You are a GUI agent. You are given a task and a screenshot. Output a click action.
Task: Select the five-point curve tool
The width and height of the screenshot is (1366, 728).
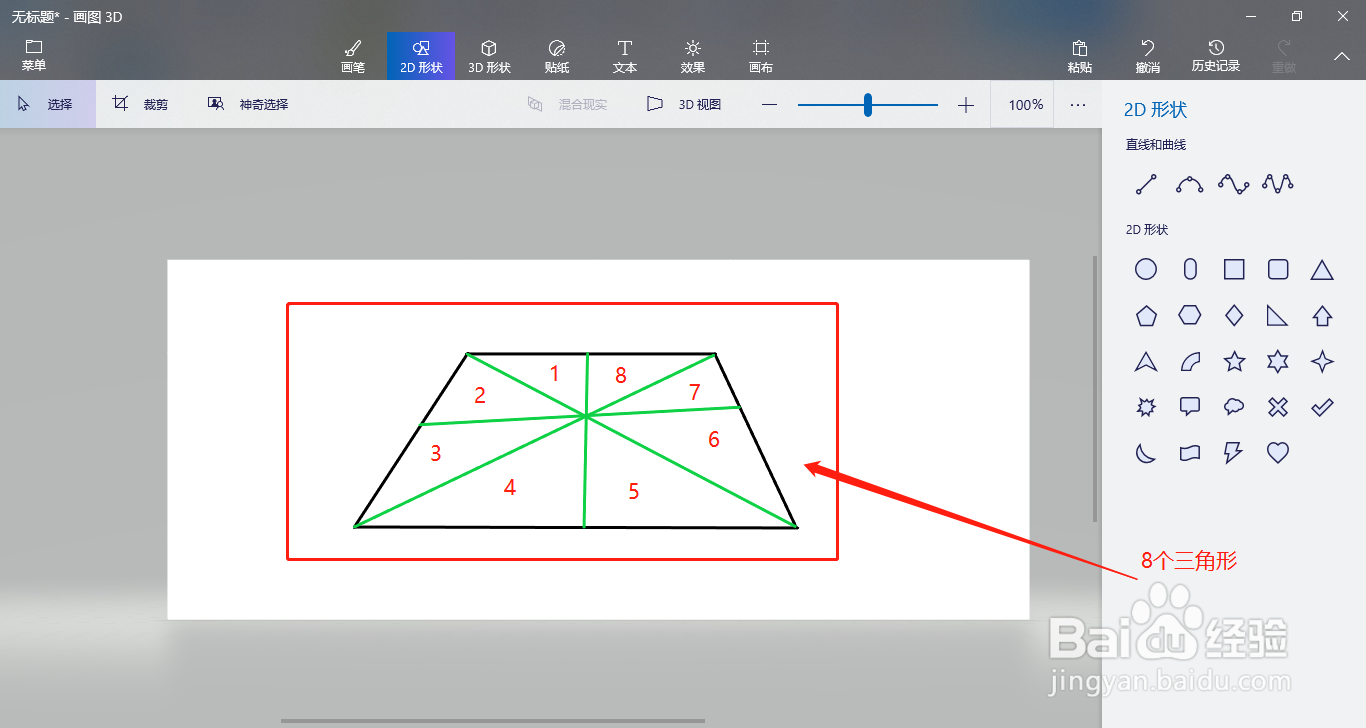[1278, 184]
